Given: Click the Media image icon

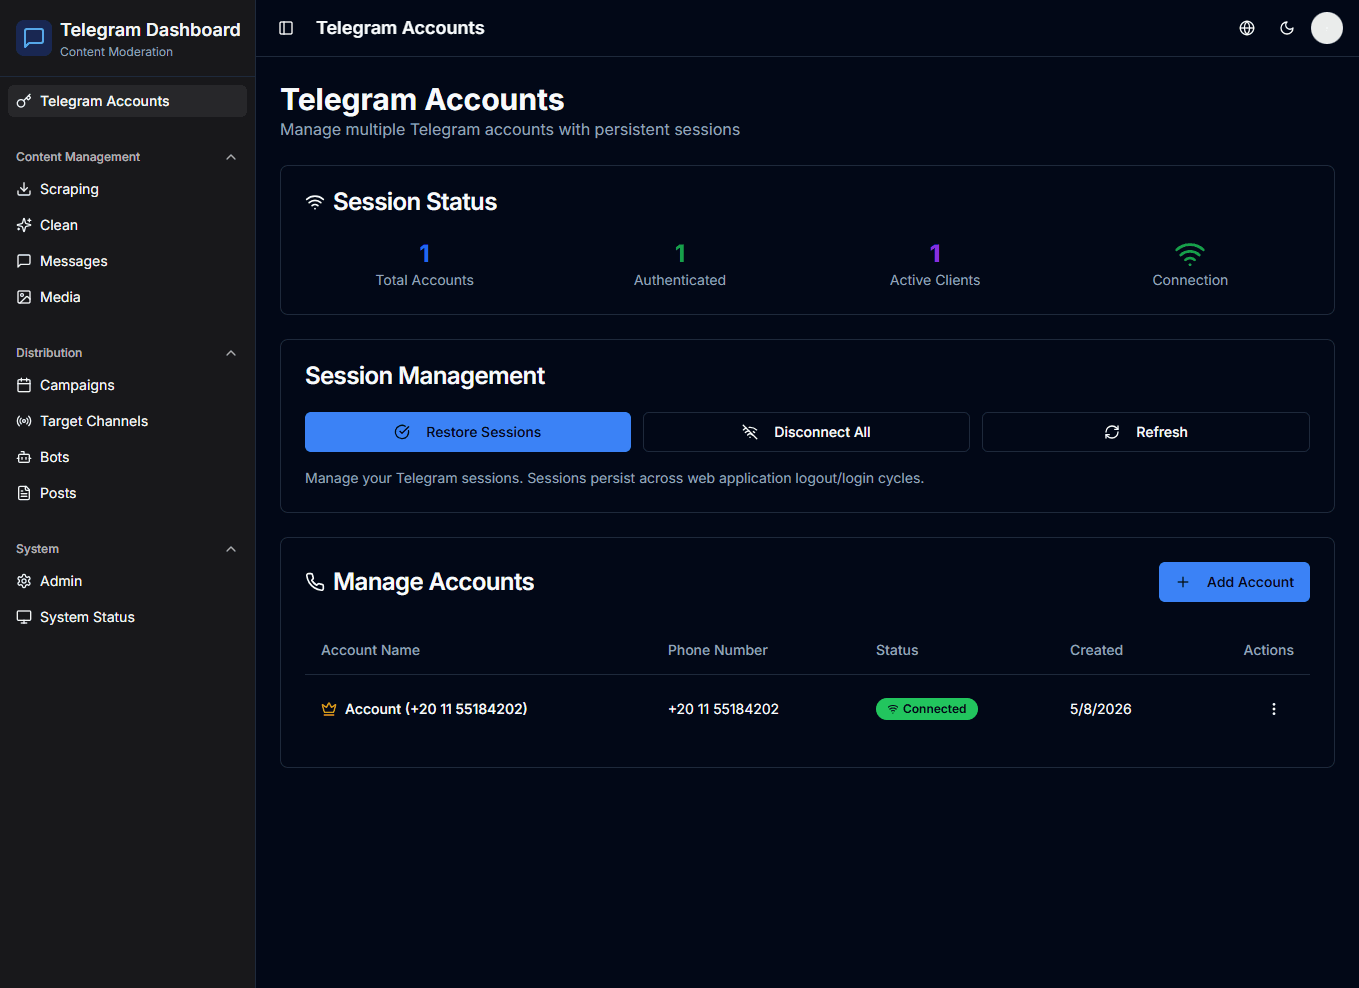Looking at the screenshot, I should coord(24,297).
